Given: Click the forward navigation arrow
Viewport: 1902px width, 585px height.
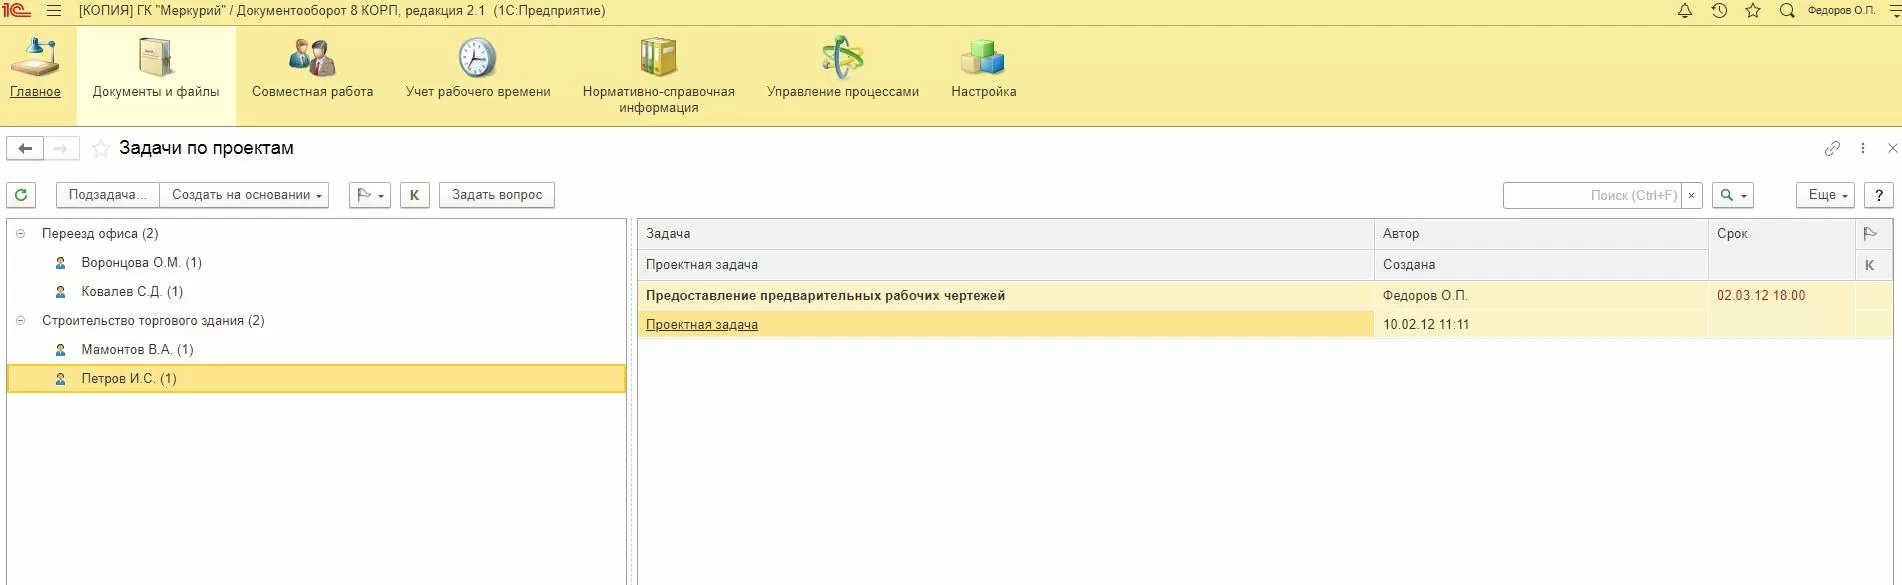Looking at the screenshot, I should pos(61,148).
